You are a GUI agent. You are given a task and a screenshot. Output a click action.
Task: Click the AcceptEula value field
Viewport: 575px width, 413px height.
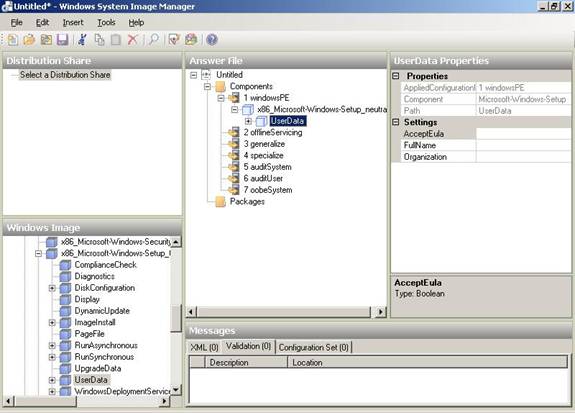(x=523, y=134)
